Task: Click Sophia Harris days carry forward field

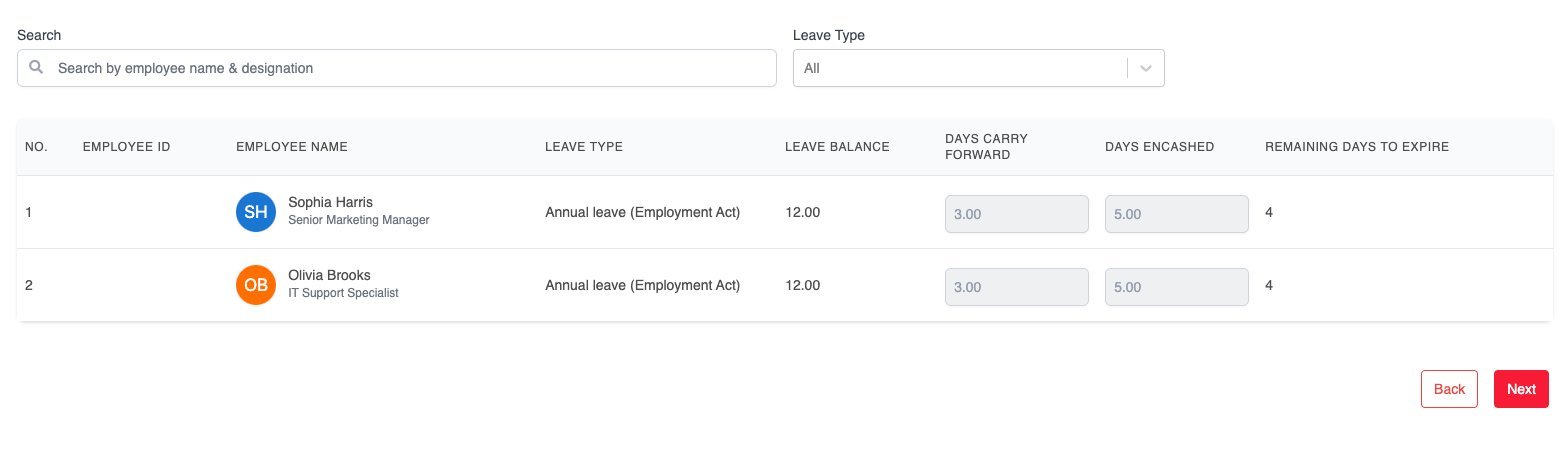Action: coord(1016,214)
